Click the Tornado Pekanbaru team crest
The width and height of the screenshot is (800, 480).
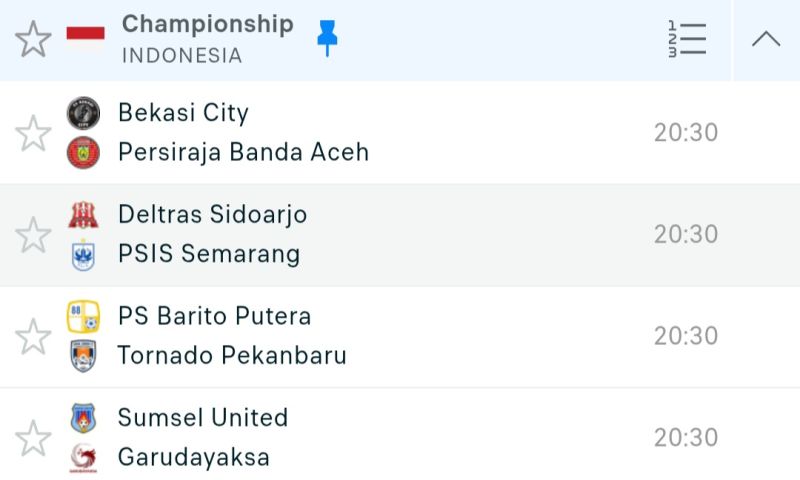[83, 357]
